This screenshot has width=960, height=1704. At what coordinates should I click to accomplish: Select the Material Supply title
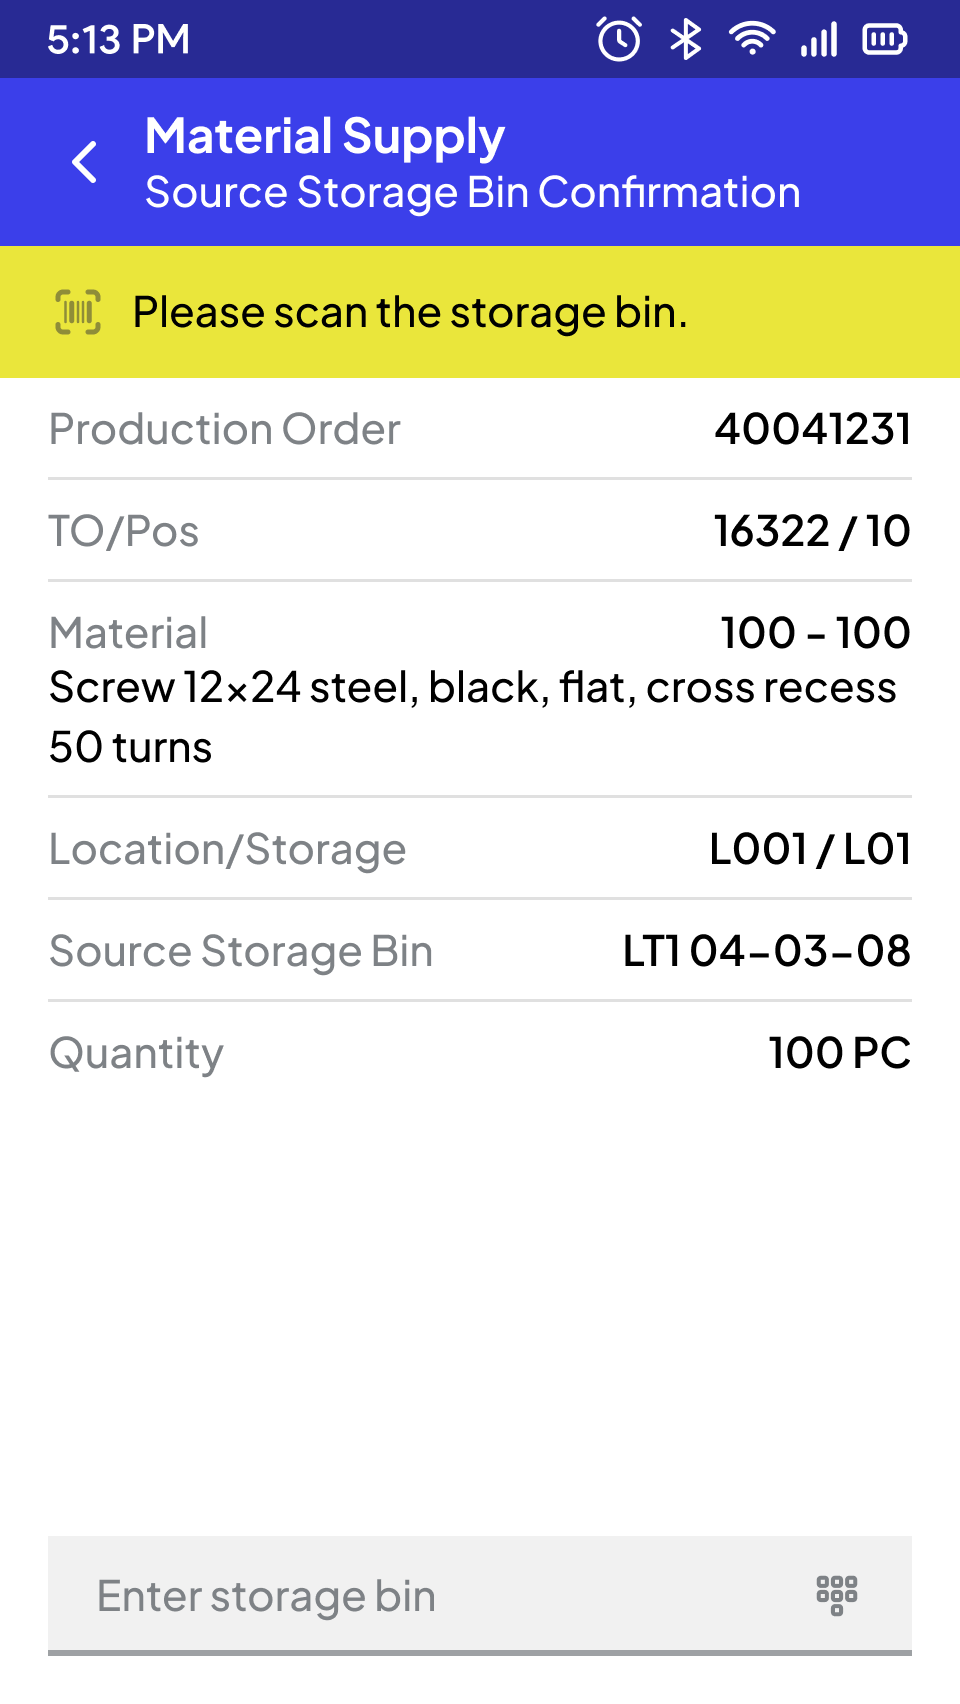click(325, 137)
